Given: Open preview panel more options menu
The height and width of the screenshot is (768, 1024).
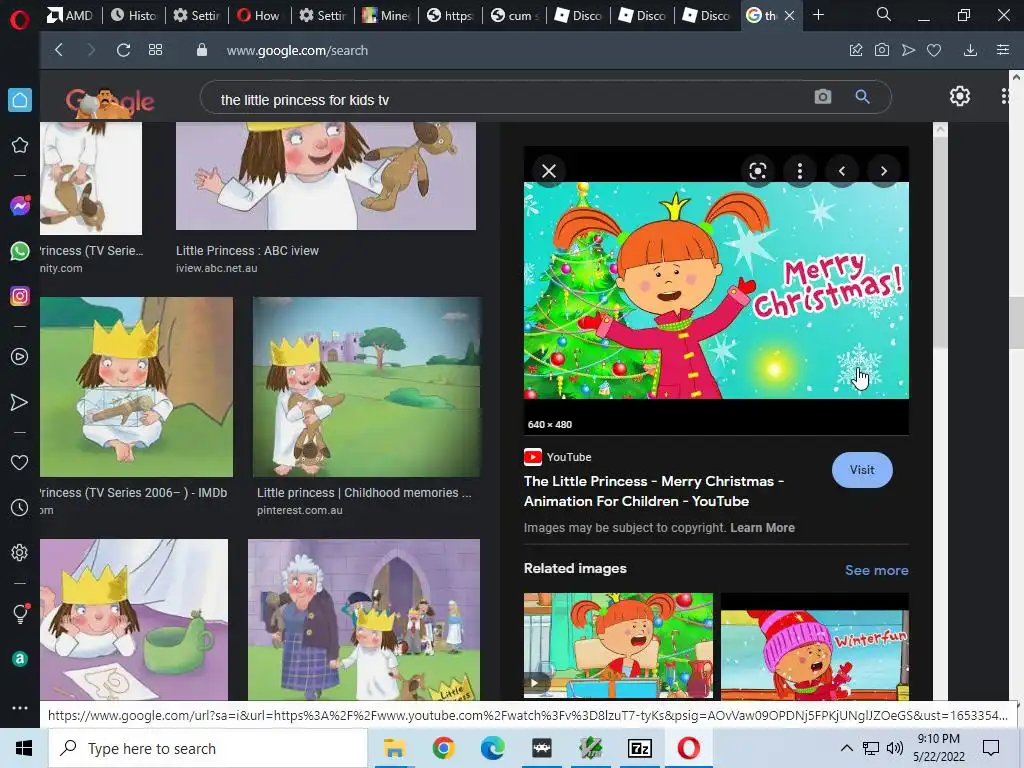Looking at the screenshot, I should (x=799, y=171).
